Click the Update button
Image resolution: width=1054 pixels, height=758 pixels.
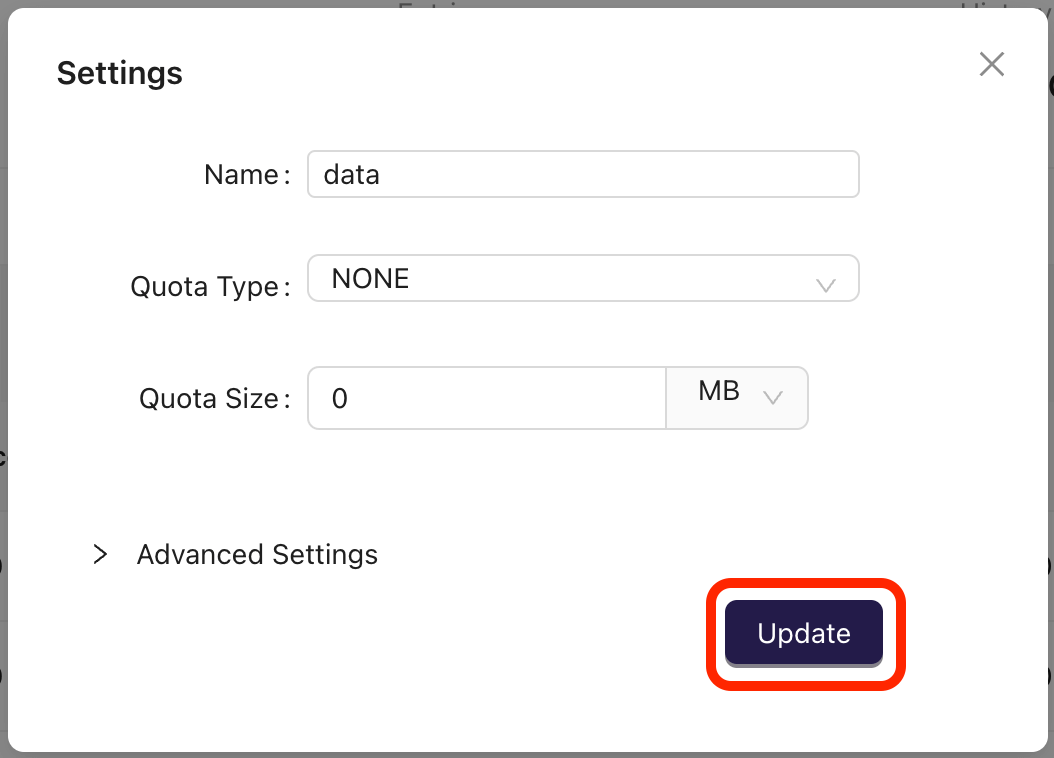(803, 633)
